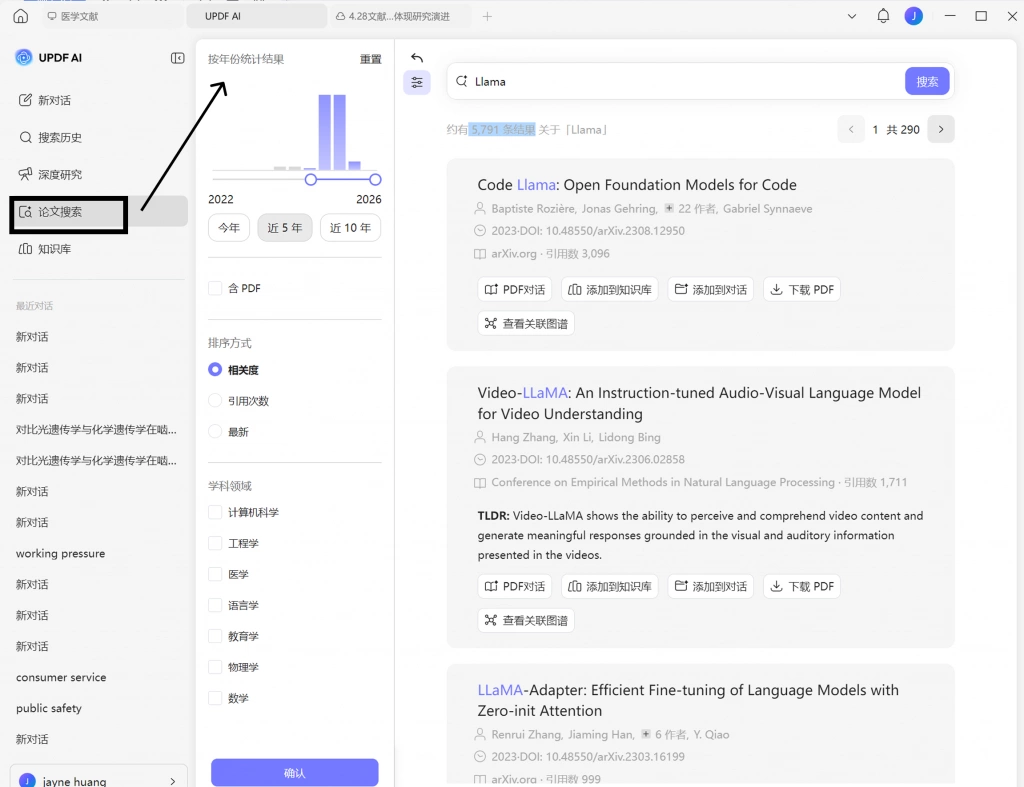Check the 计算机科学 discipline filter
Image resolution: width=1024 pixels, height=787 pixels.
click(215, 512)
